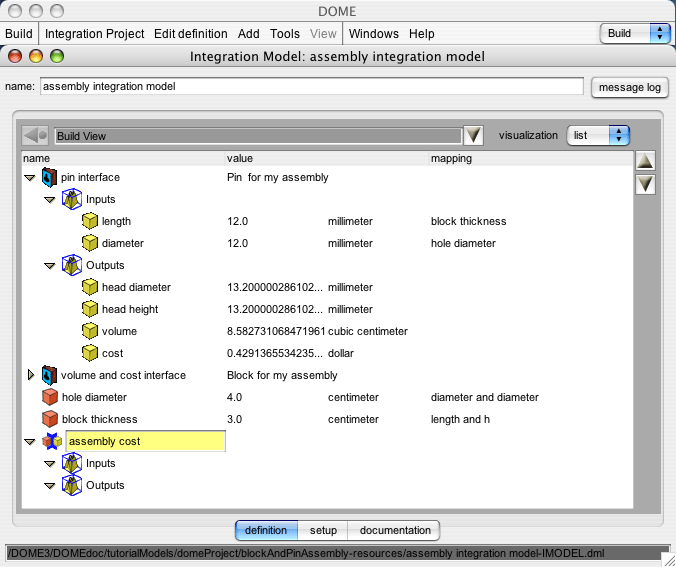Click the value column header

pyautogui.click(x=327, y=158)
